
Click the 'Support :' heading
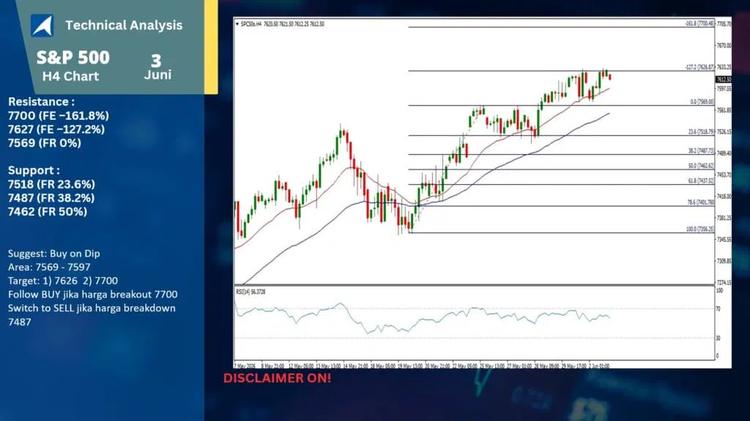pos(34,170)
